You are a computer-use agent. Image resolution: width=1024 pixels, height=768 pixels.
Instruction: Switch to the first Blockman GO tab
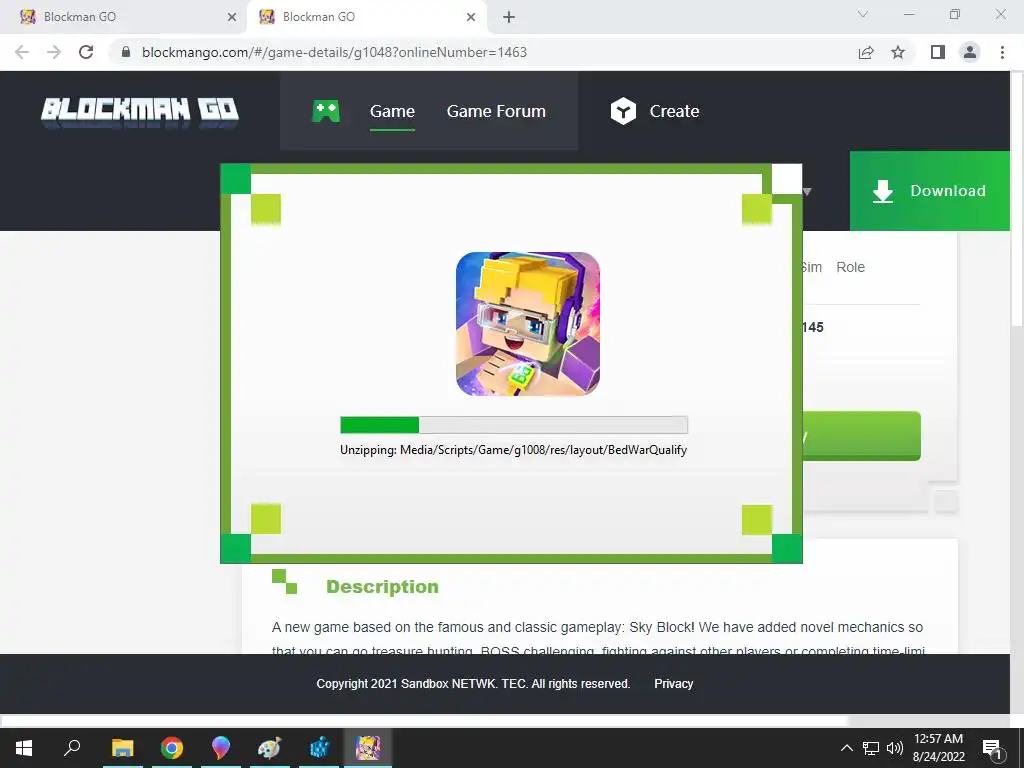coord(124,17)
